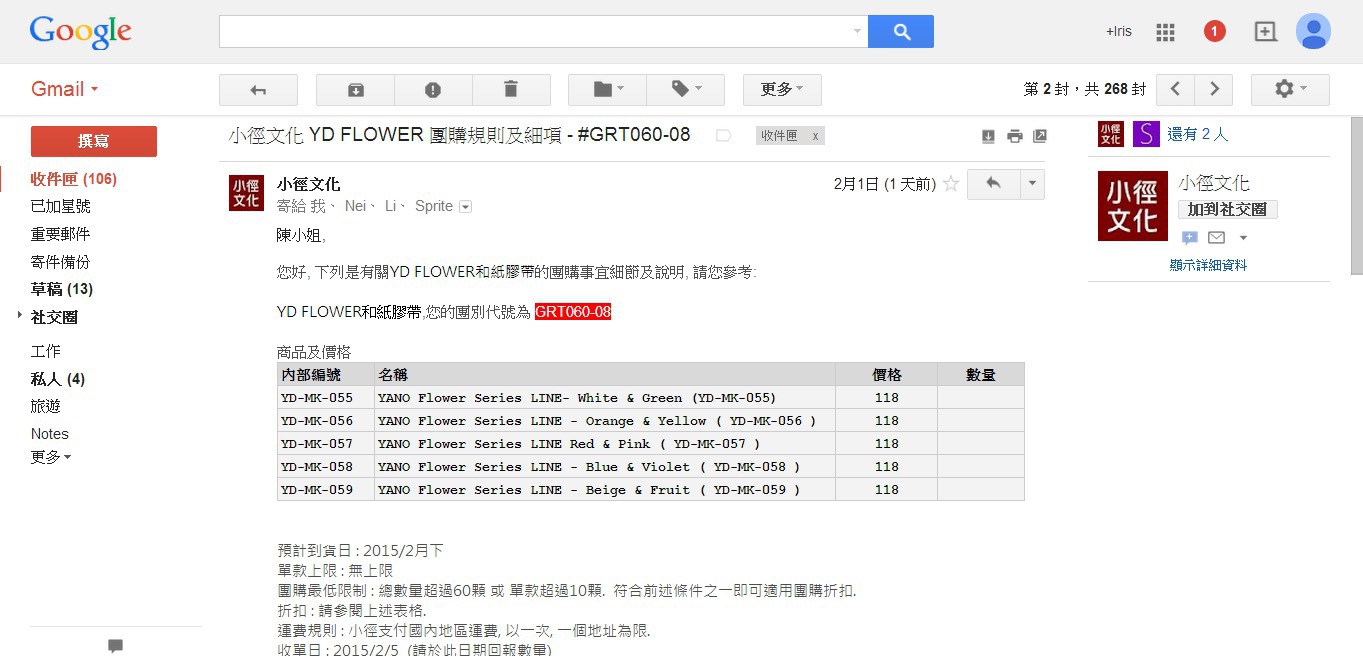Click the 小徑文化 sender avatar in message
This screenshot has width=1363, height=659.
[246, 193]
